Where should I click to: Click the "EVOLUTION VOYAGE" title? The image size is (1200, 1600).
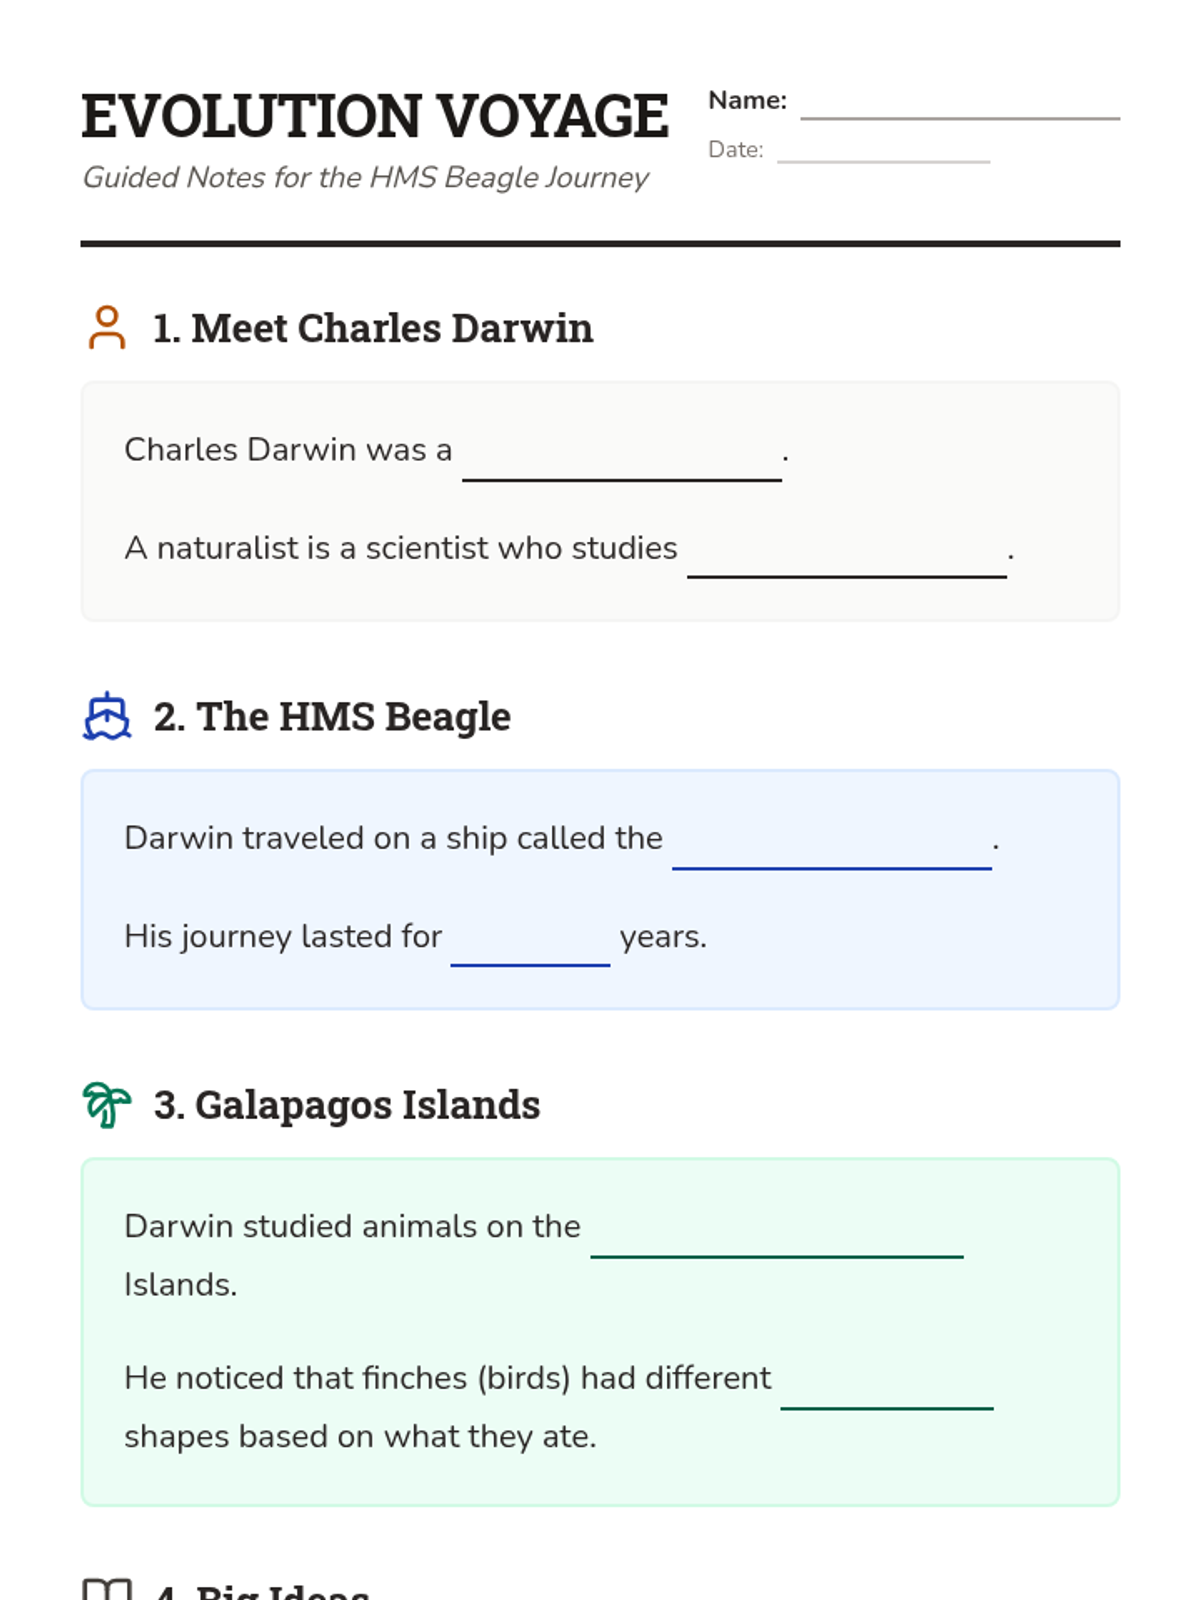(375, 116)
